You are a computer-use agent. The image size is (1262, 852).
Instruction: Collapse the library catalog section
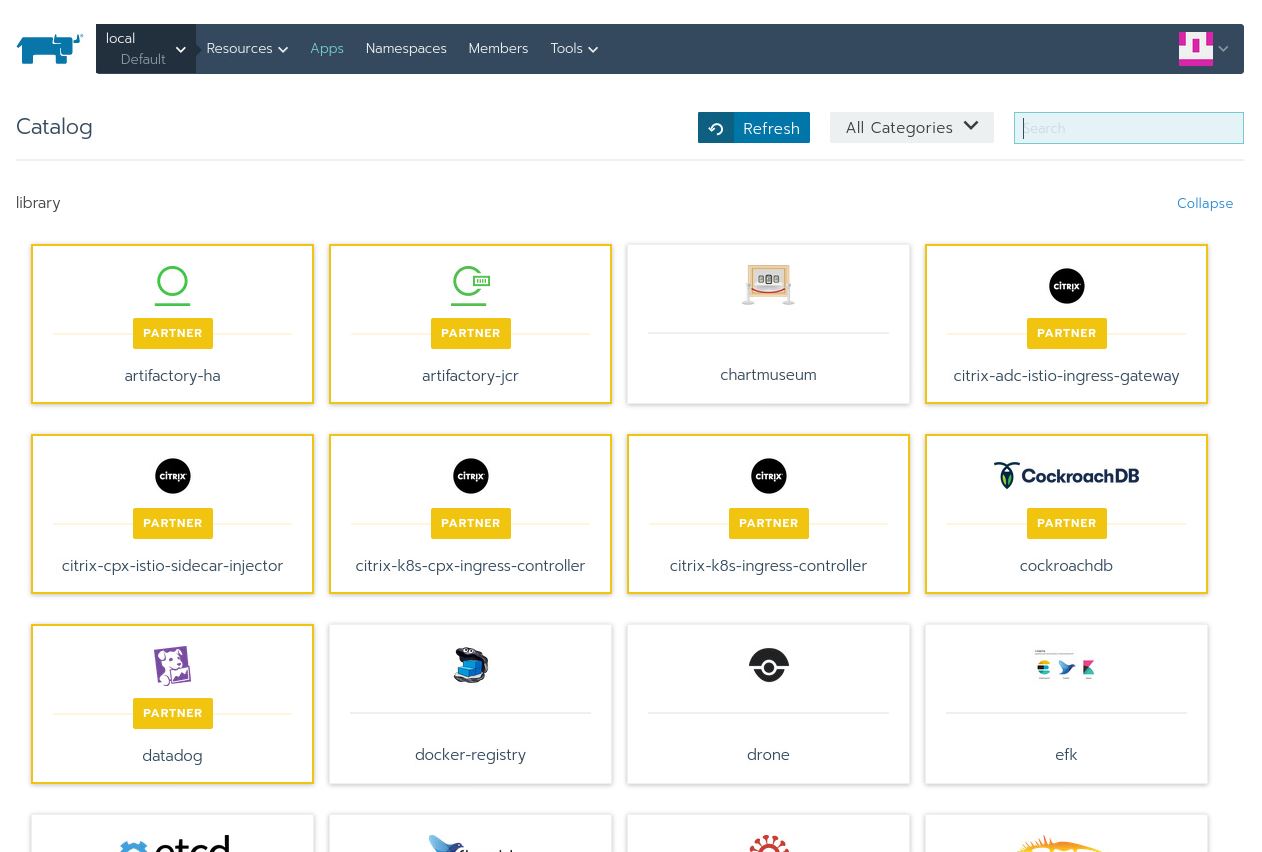click(1204, 203)
